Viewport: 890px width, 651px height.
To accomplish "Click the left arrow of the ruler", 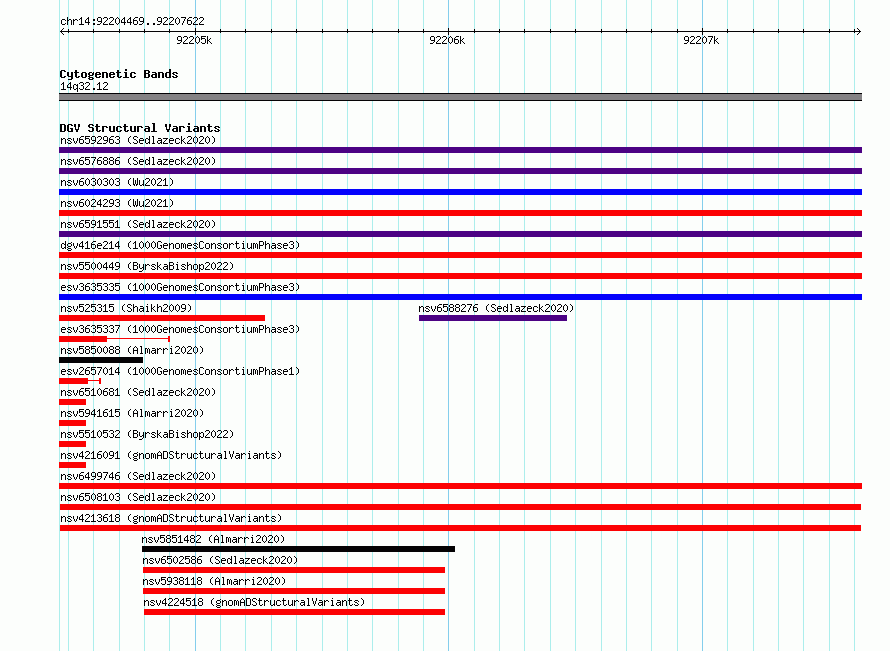I will pyautogui.click(x=63, y=31).
